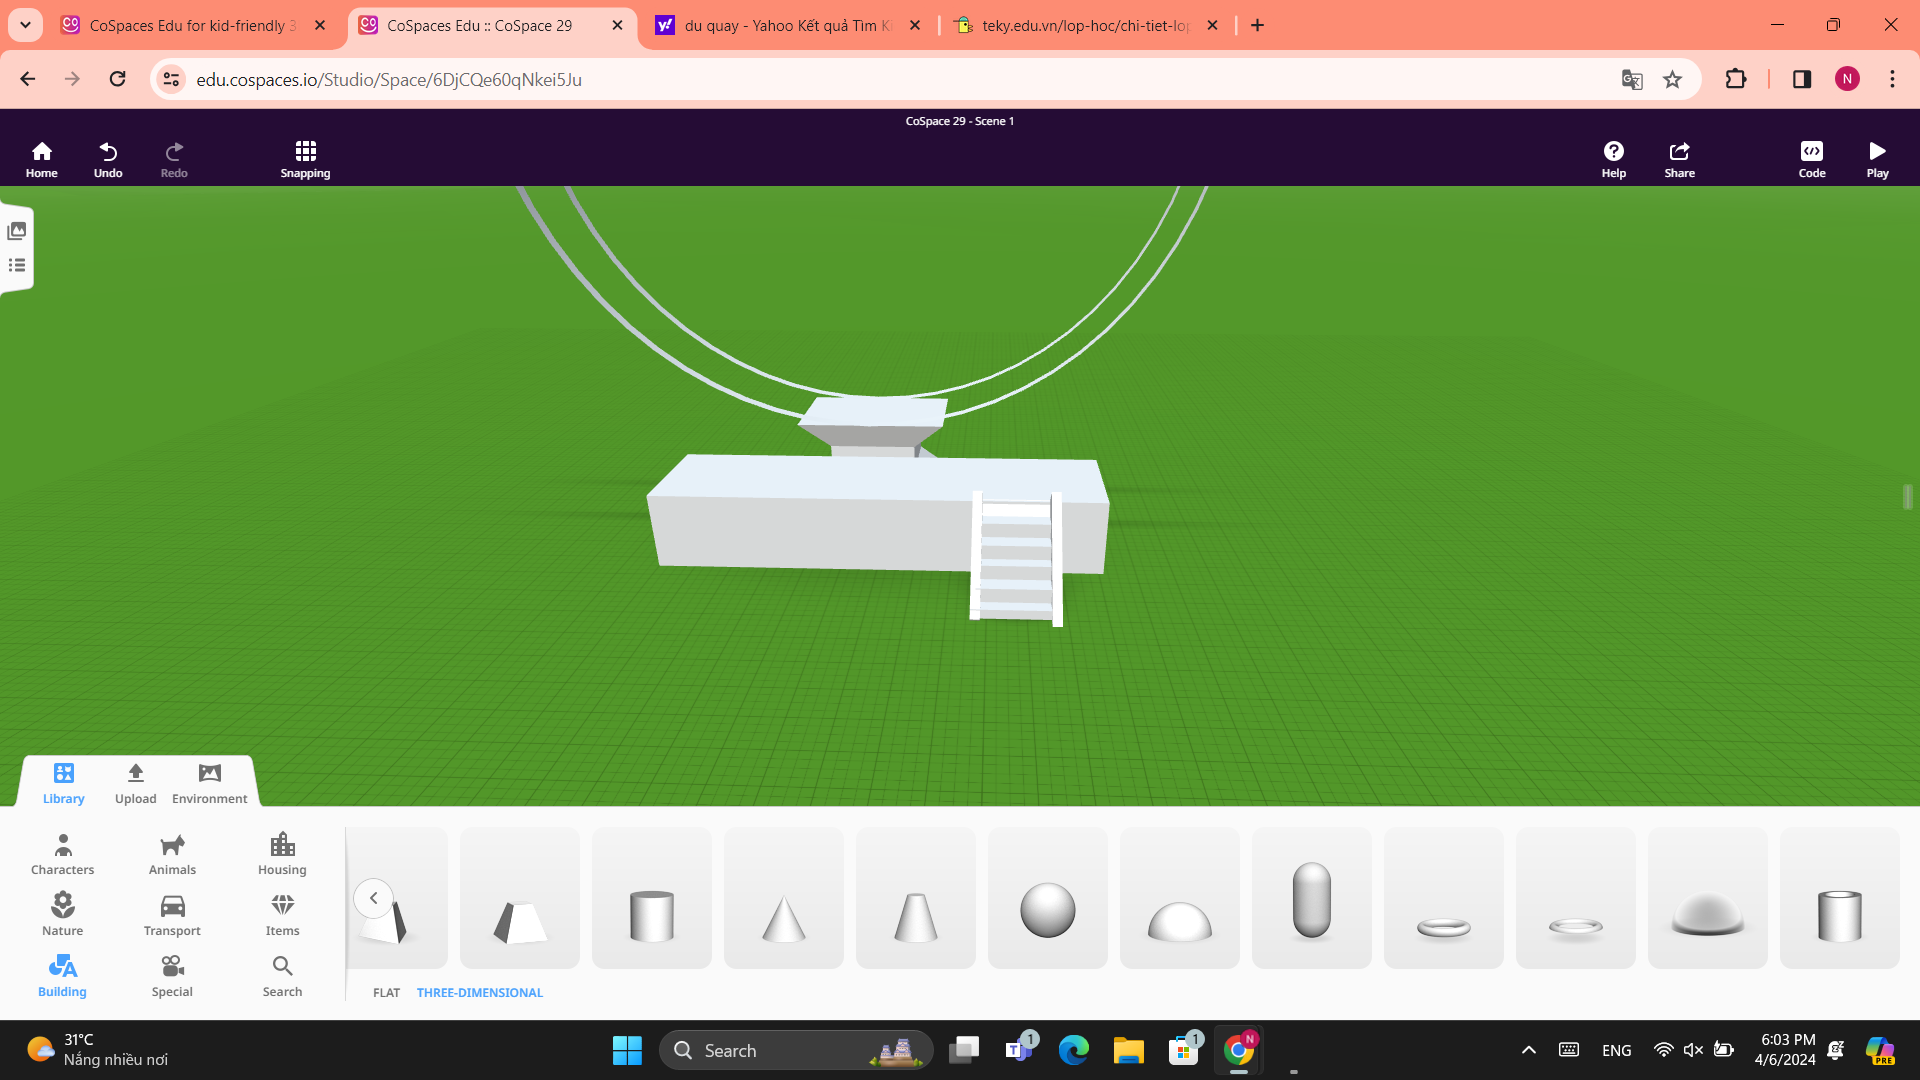The image size is (1920, 1080).
Task: Open the weather widget 31°C
Action: point(98,1050)
